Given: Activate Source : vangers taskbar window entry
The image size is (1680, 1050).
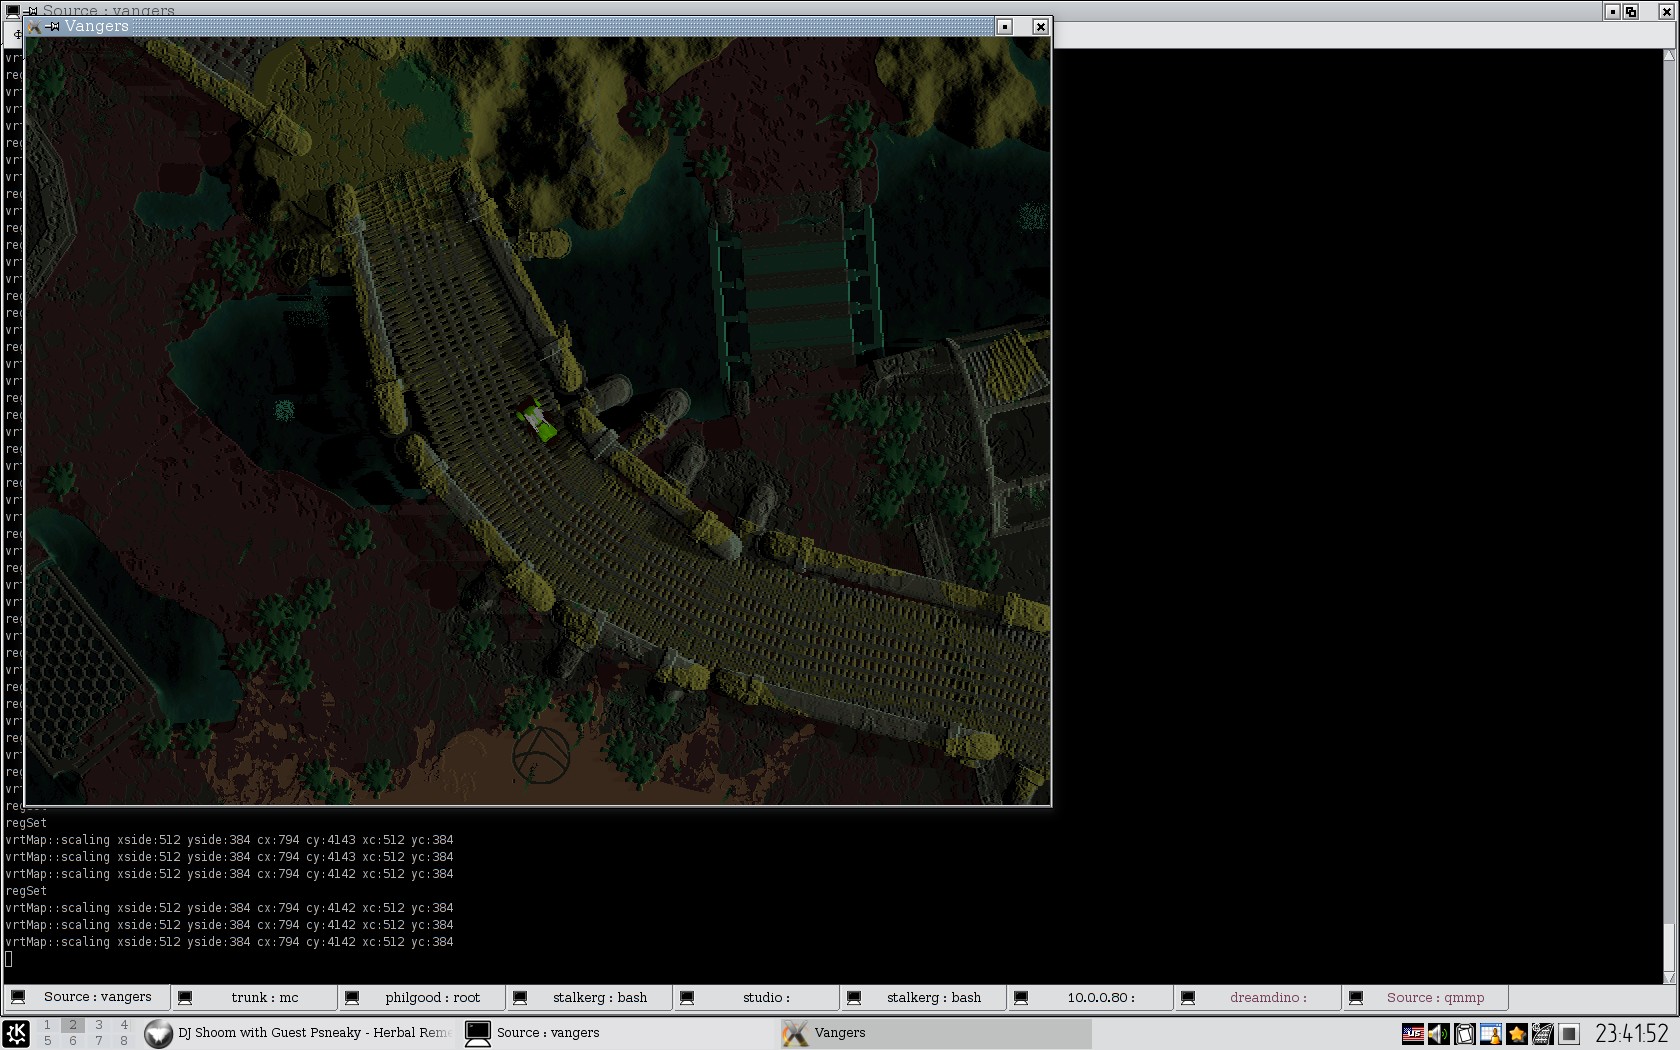Looking at the screenshot, I should [618, 1033].
